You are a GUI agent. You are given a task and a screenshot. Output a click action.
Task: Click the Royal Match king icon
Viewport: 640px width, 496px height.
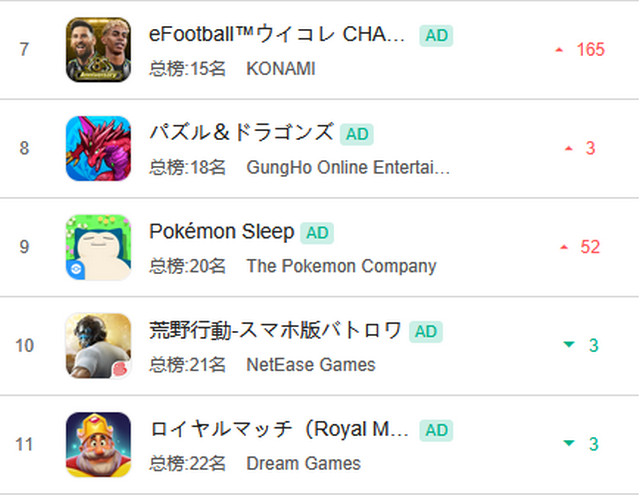point(98,444)
